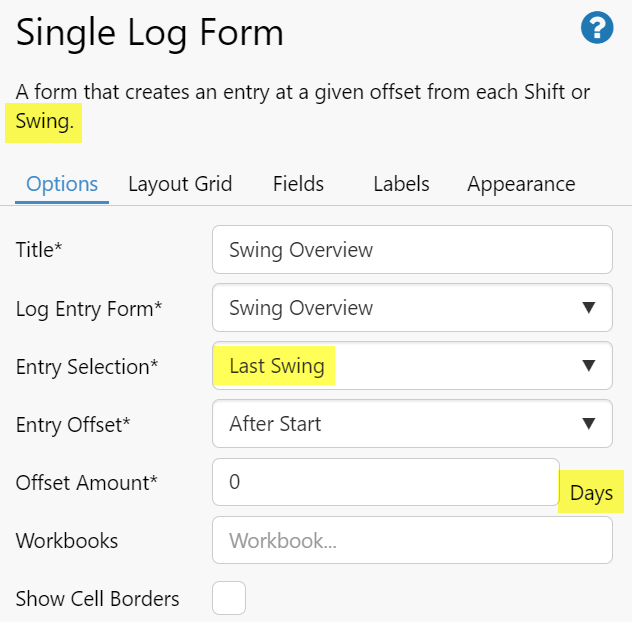Click the Days unit label
This screenshot has height=622, width=632.
tap(591, 494)
